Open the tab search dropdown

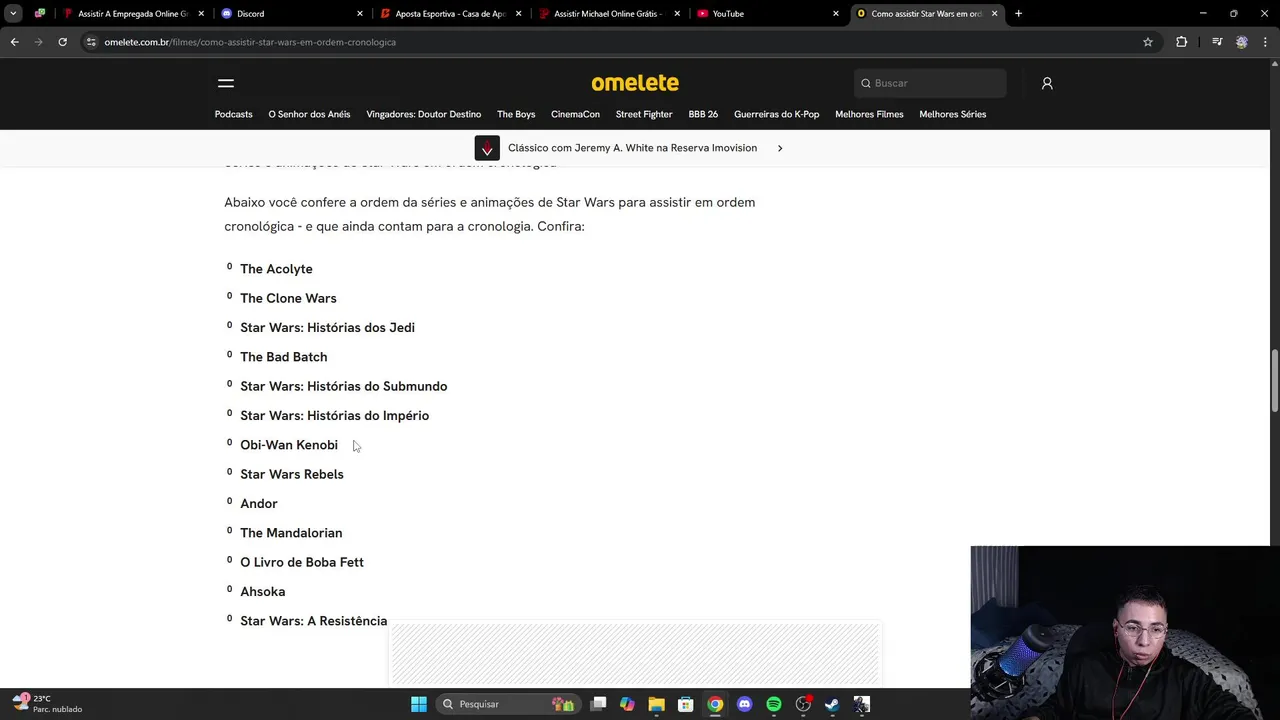point(14,14)
